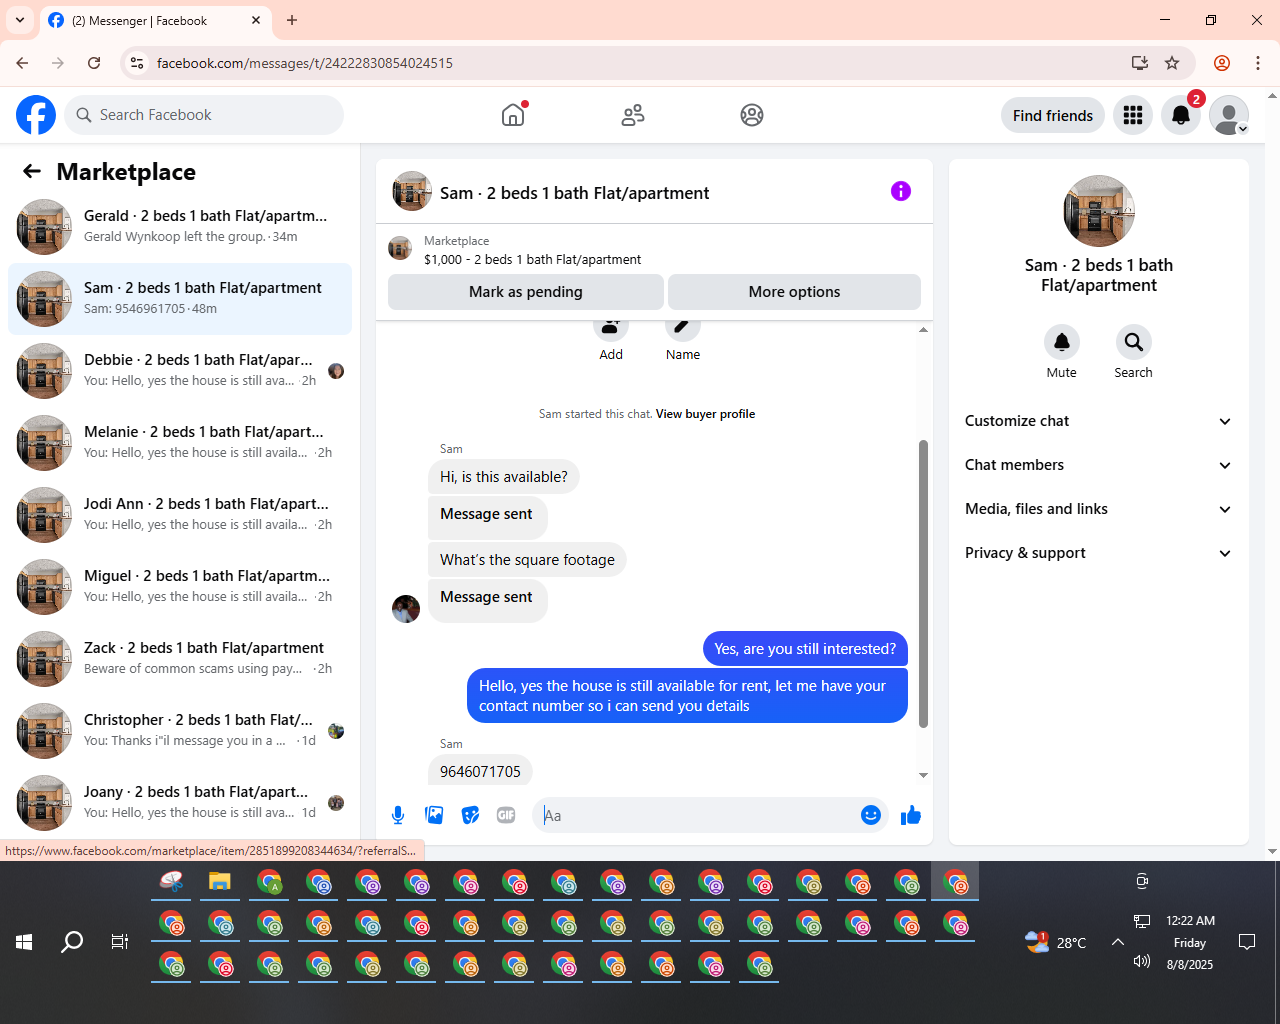The width and height of the screenshot is (1280, 1024).
Task: Open Groups icon in top navigation
Action: pos(752,115)
